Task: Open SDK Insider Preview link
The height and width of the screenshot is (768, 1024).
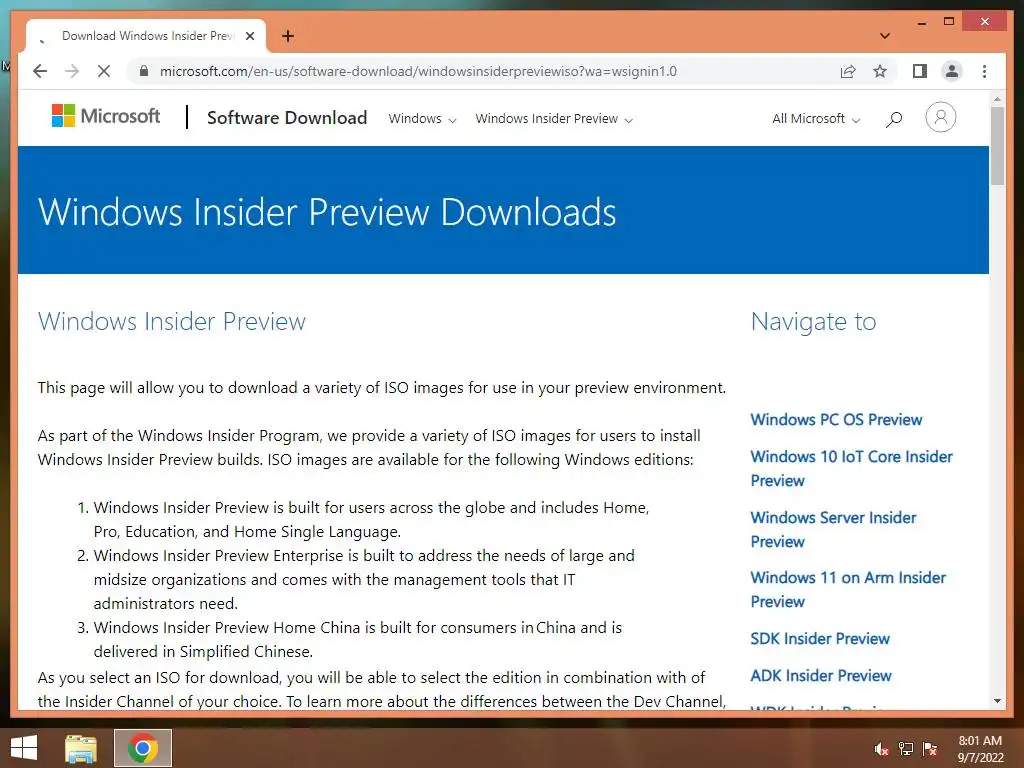Action: (820, 639)
